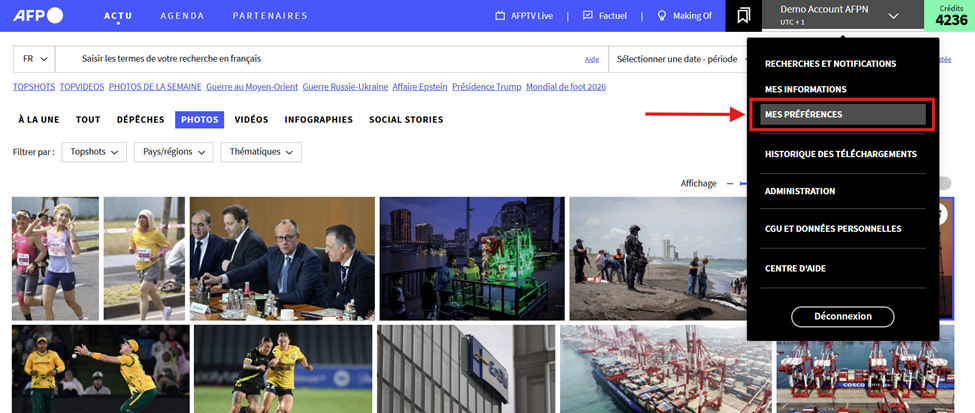Open saved bookmarks icon

coord(744,16)
